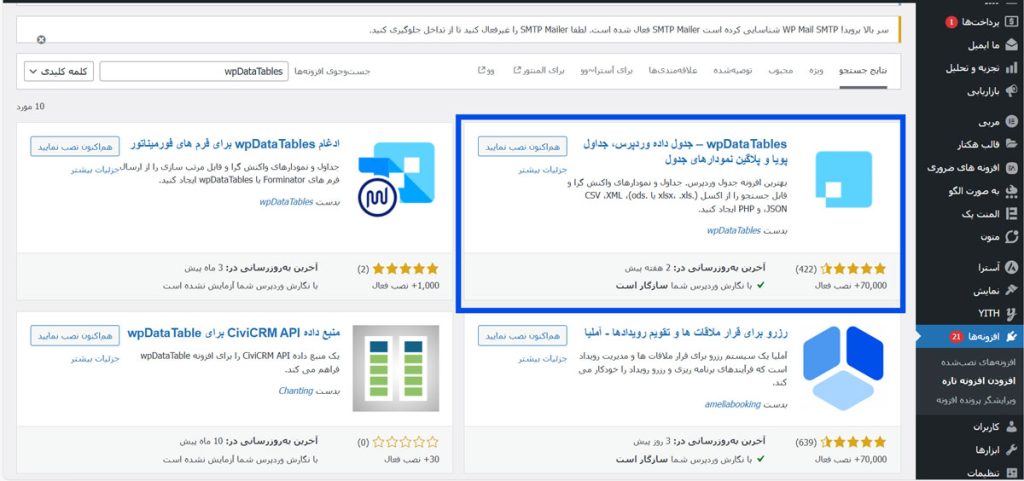Screen dimensions: 1024x481
Task: Switch to the توصیه‌شده tab
Action: [x=732, y=70]
